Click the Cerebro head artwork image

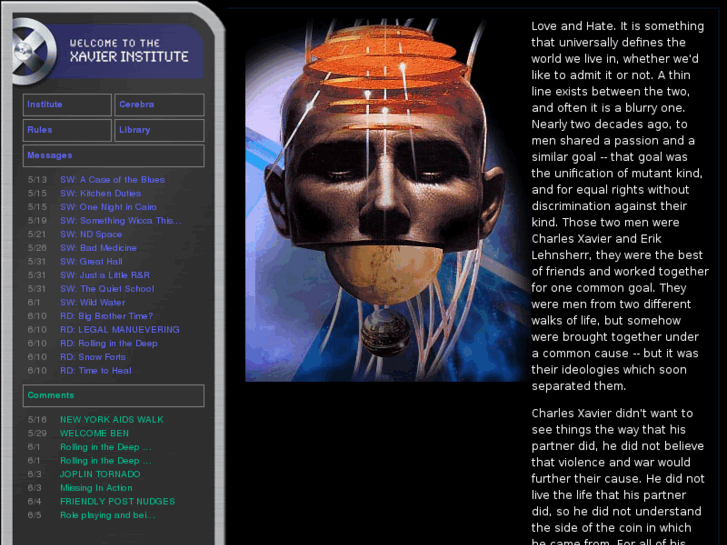coord(388,200)
